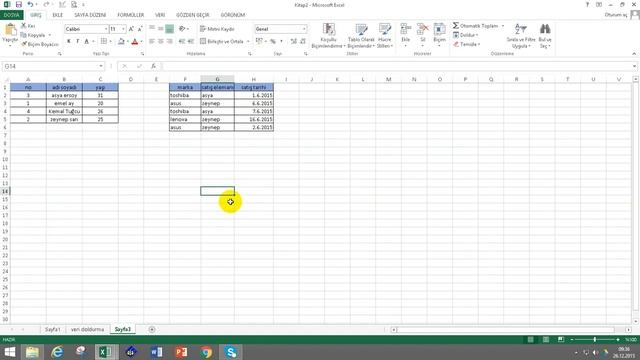Open the fill color dropdown arrow
Image resolution: width=640 pixels, height=360 pixels.
(x=127, y=42)
